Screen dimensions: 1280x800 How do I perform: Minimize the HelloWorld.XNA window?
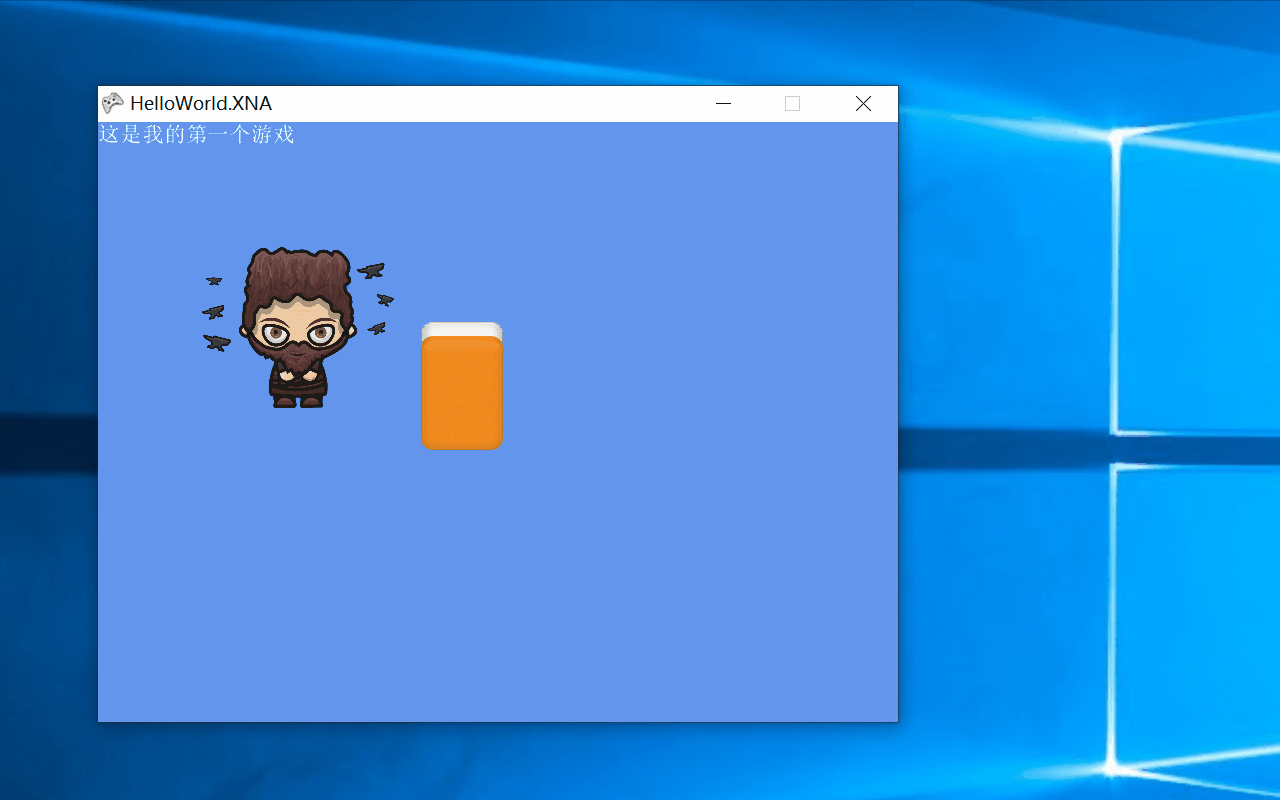(723, 103)
